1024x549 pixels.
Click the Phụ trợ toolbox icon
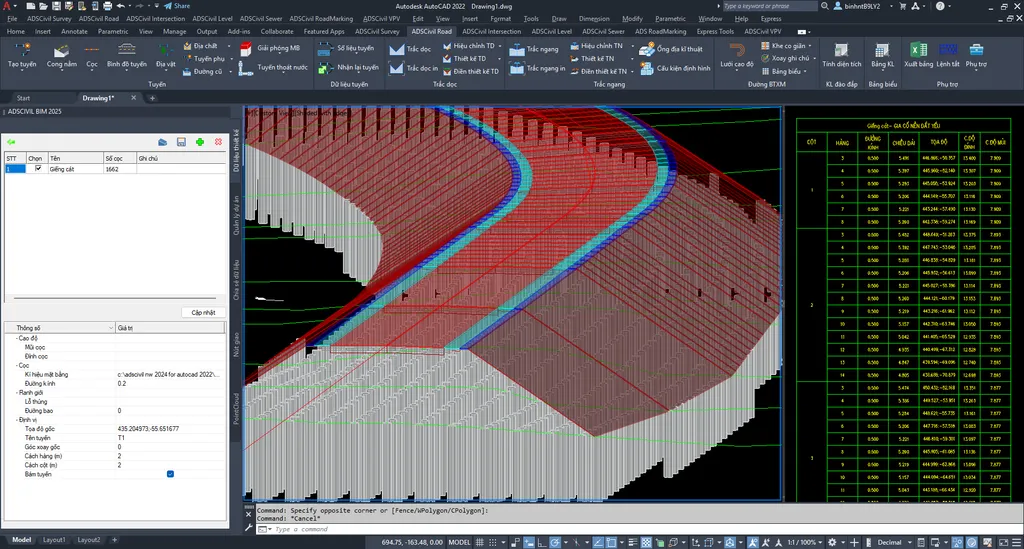coord(976,50)
